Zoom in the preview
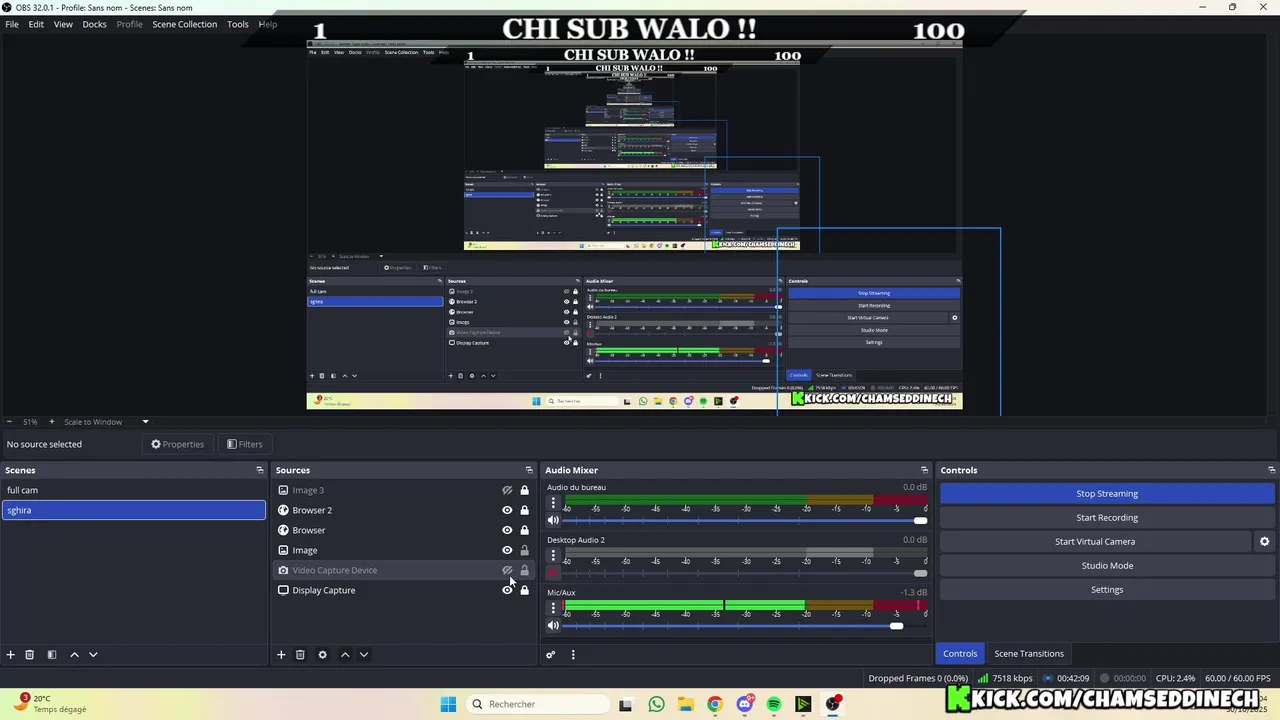The width and height of the screenshot is (1280, 720). click(52, 422)
